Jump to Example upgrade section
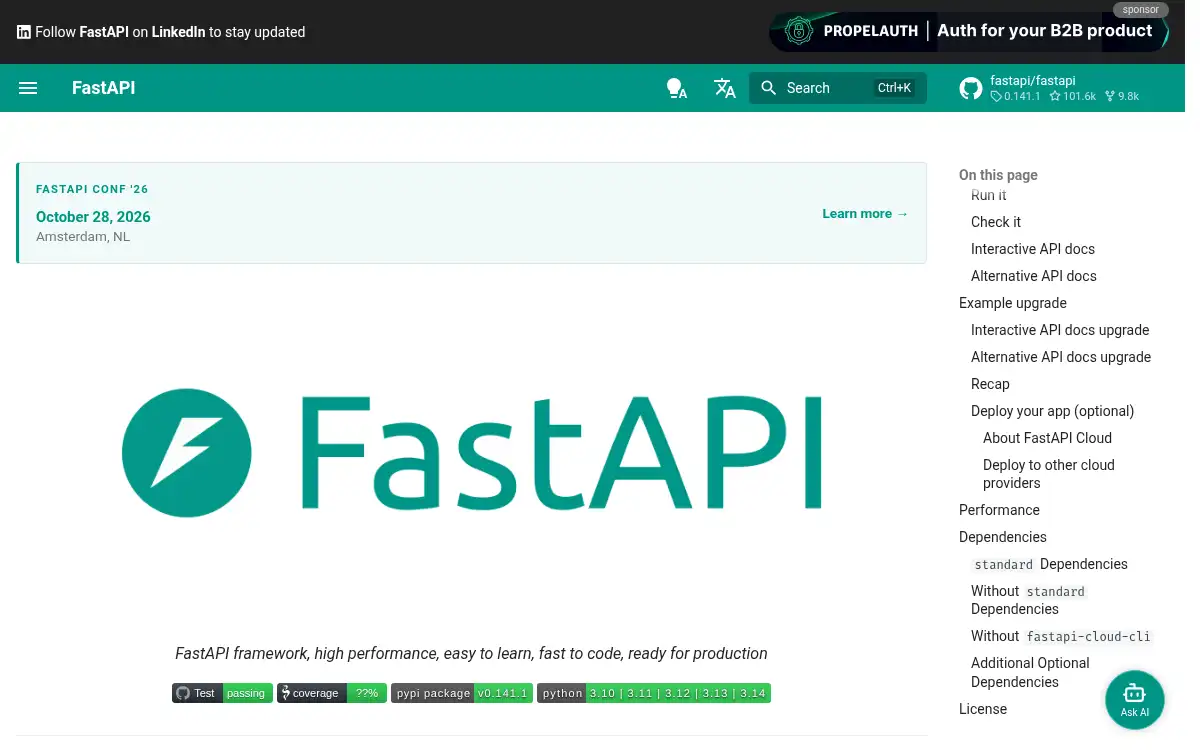This screenshot has height=750, width=1200. click(1013, 303)
